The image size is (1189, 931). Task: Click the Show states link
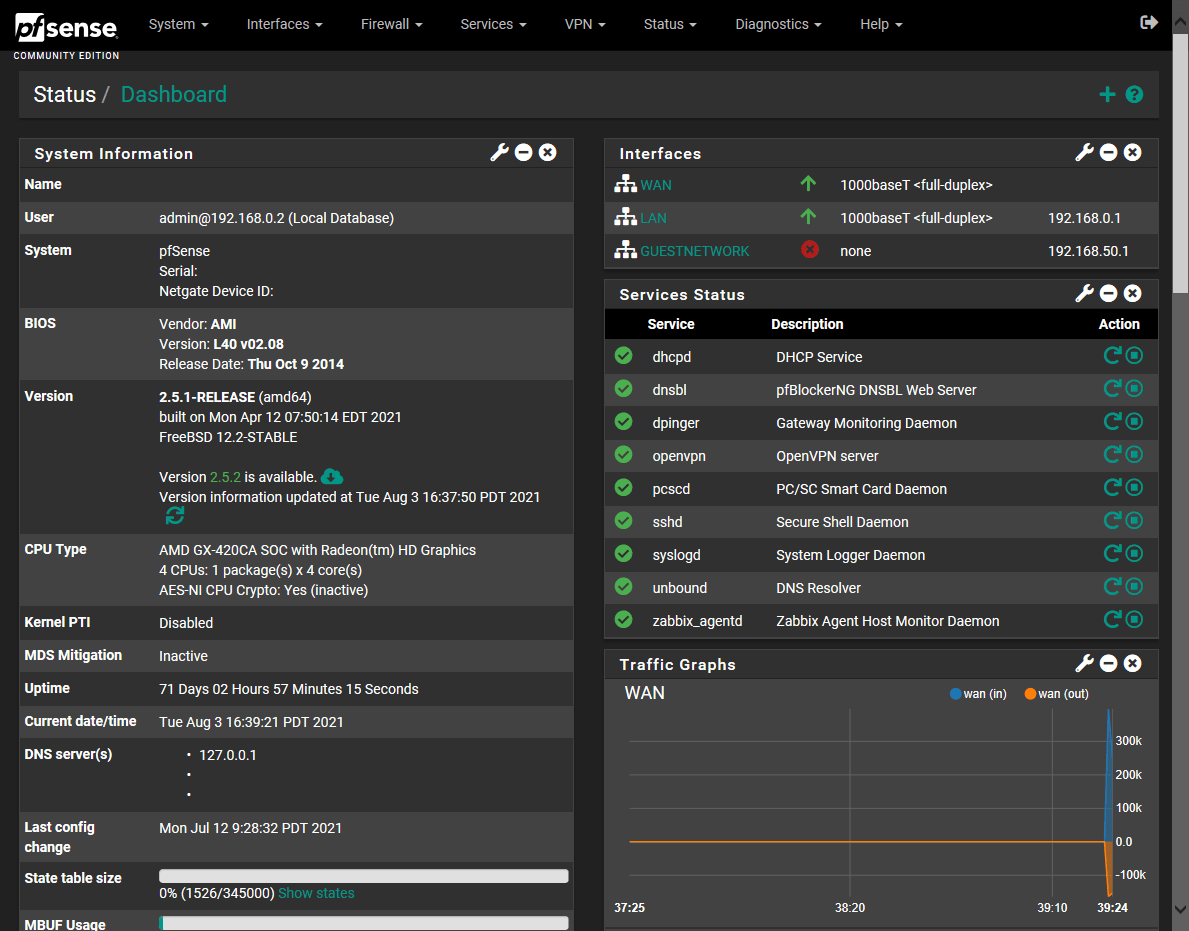coord(316,893)
